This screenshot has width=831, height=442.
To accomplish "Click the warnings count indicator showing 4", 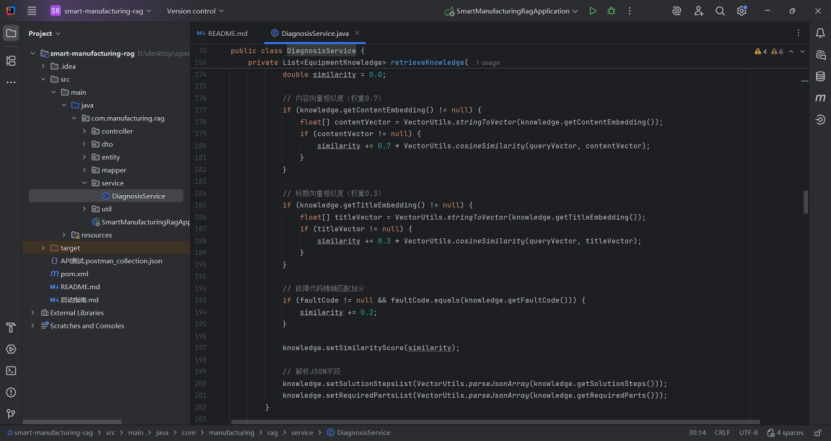I will click(761, 51).
